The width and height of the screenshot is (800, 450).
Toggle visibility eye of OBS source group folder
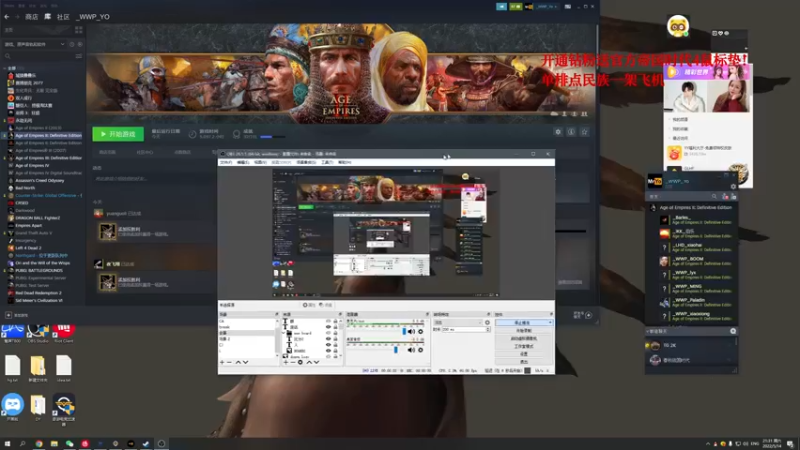point(329,333)
